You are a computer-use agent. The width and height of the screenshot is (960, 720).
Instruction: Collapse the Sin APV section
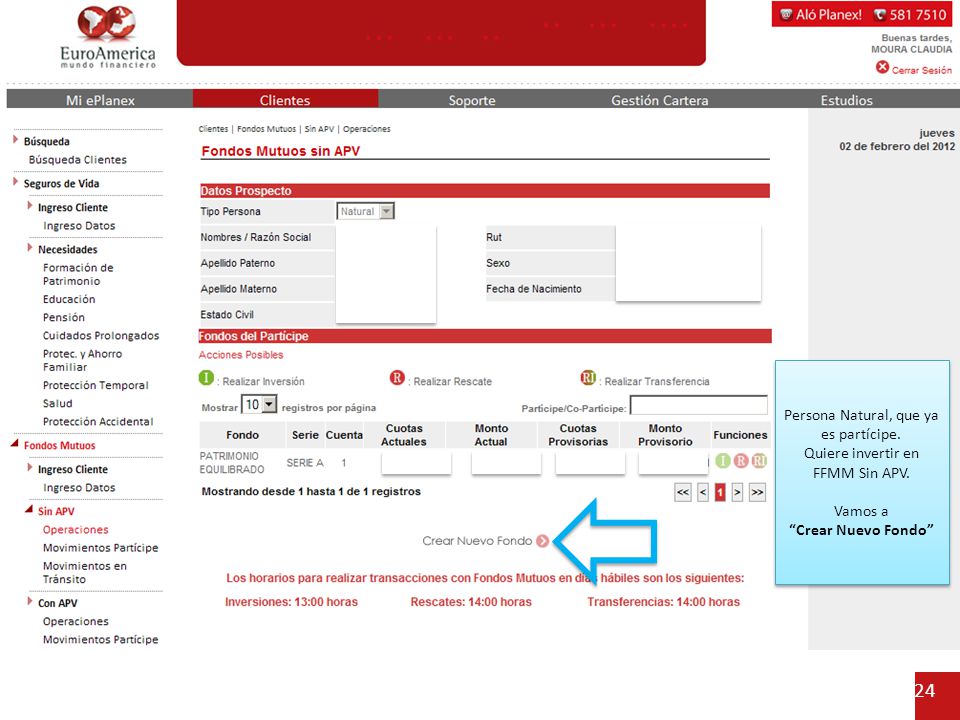pos(29,509)
